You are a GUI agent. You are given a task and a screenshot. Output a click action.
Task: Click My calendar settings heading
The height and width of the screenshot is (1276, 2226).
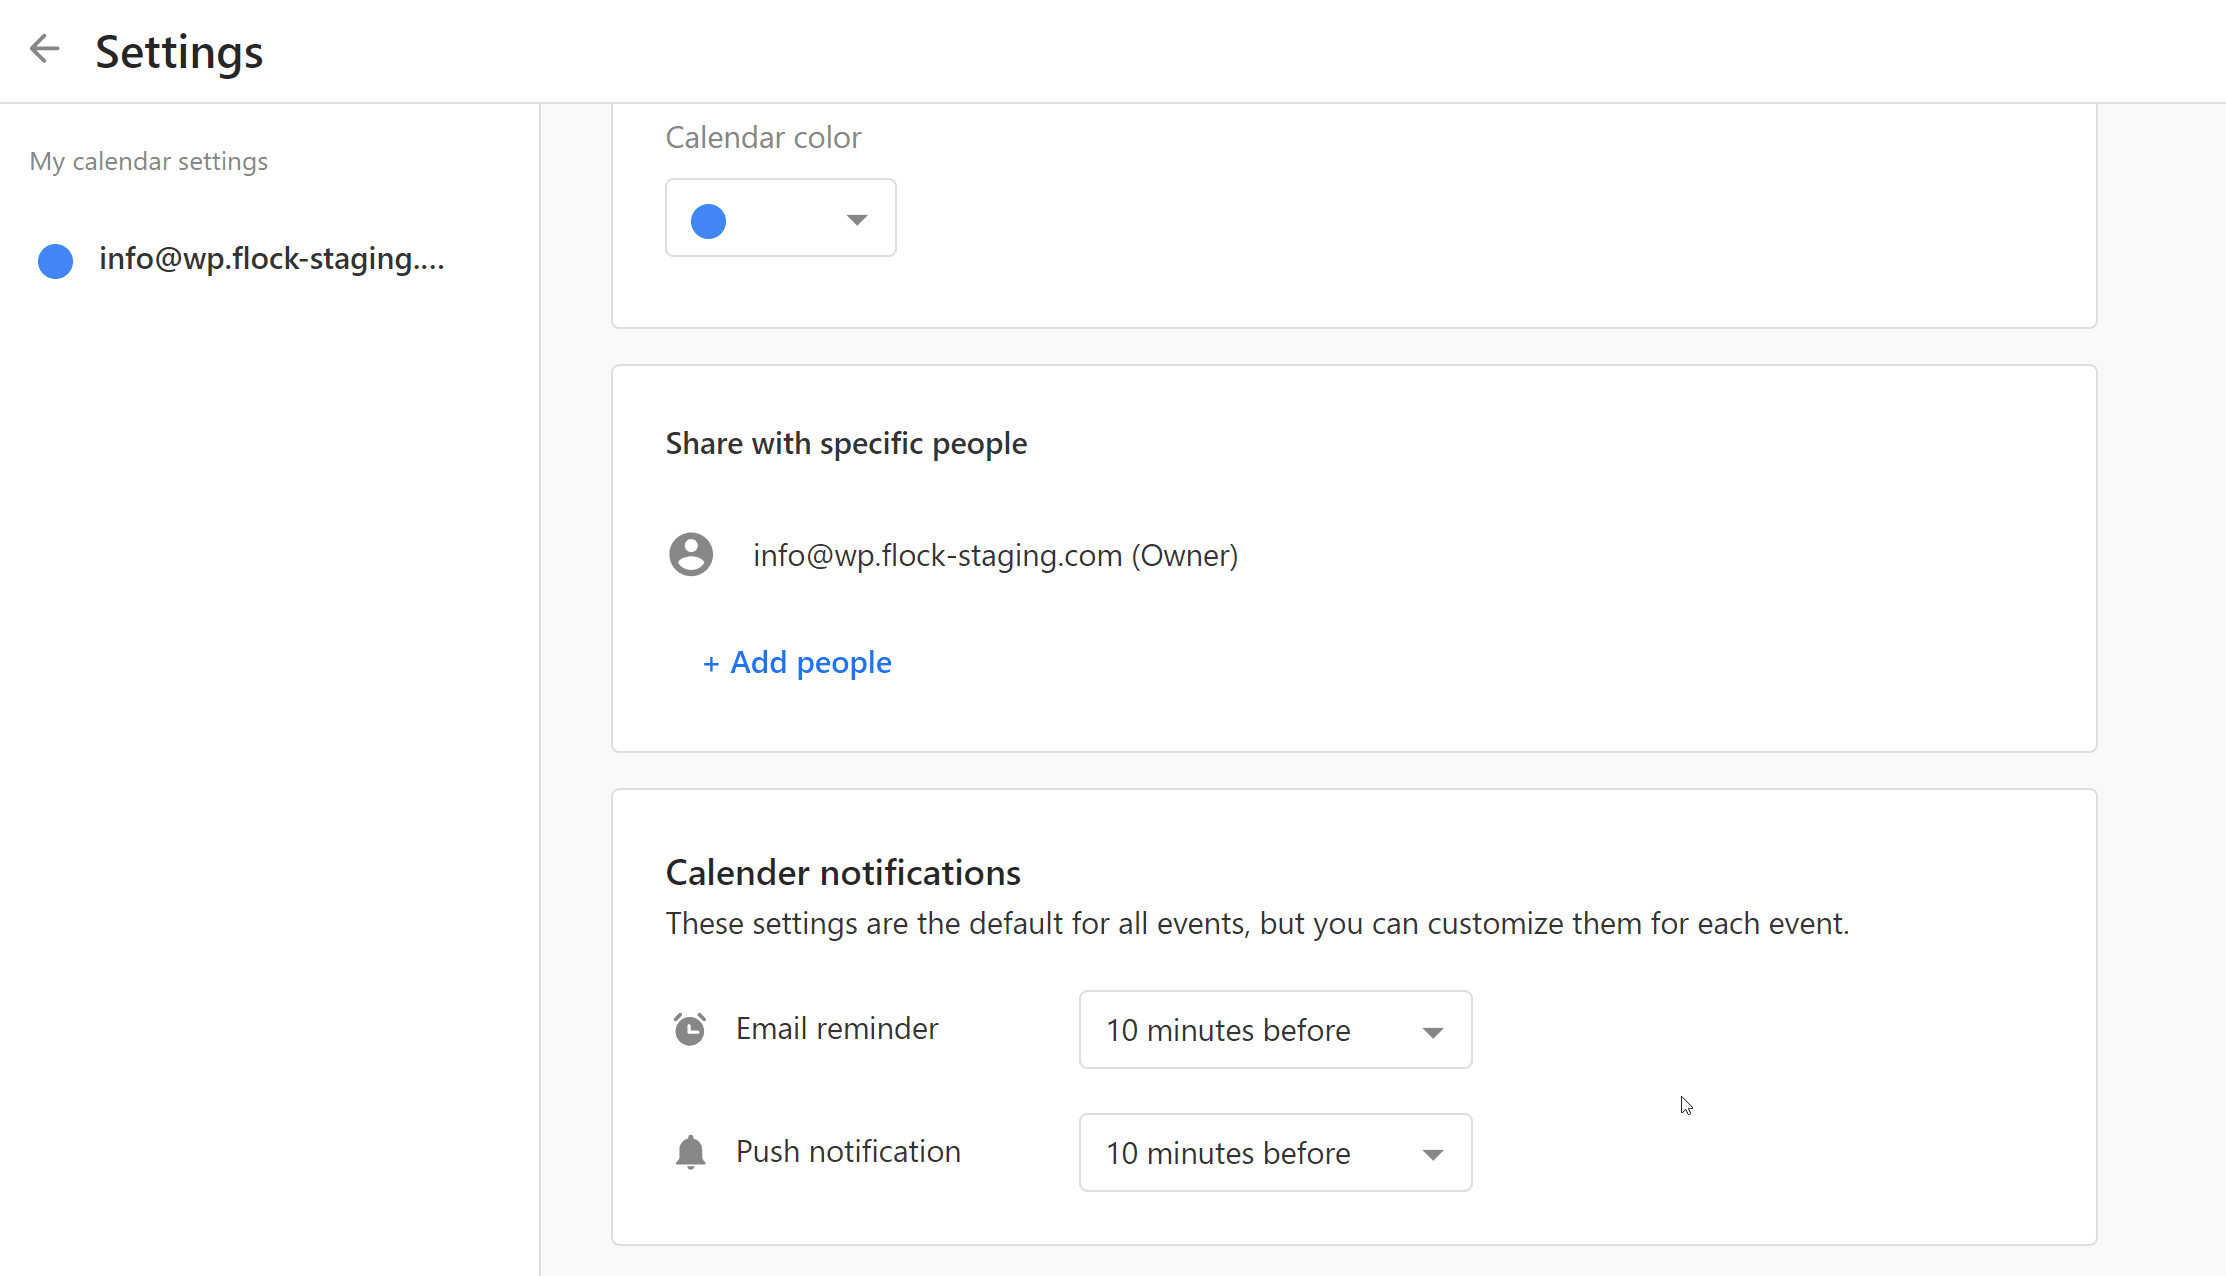[149, 161]
